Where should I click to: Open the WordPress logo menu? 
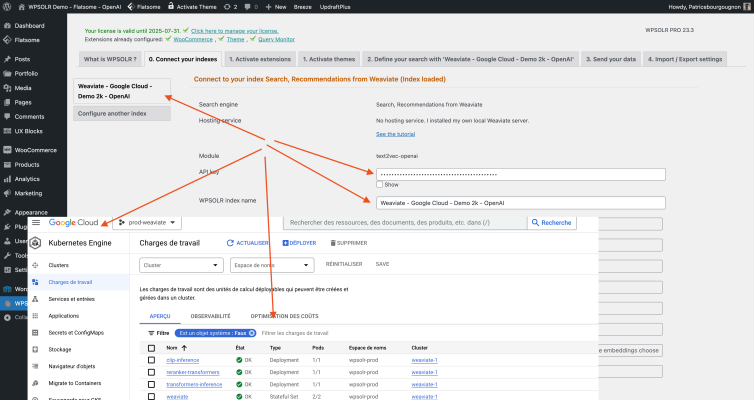[7, 7]
